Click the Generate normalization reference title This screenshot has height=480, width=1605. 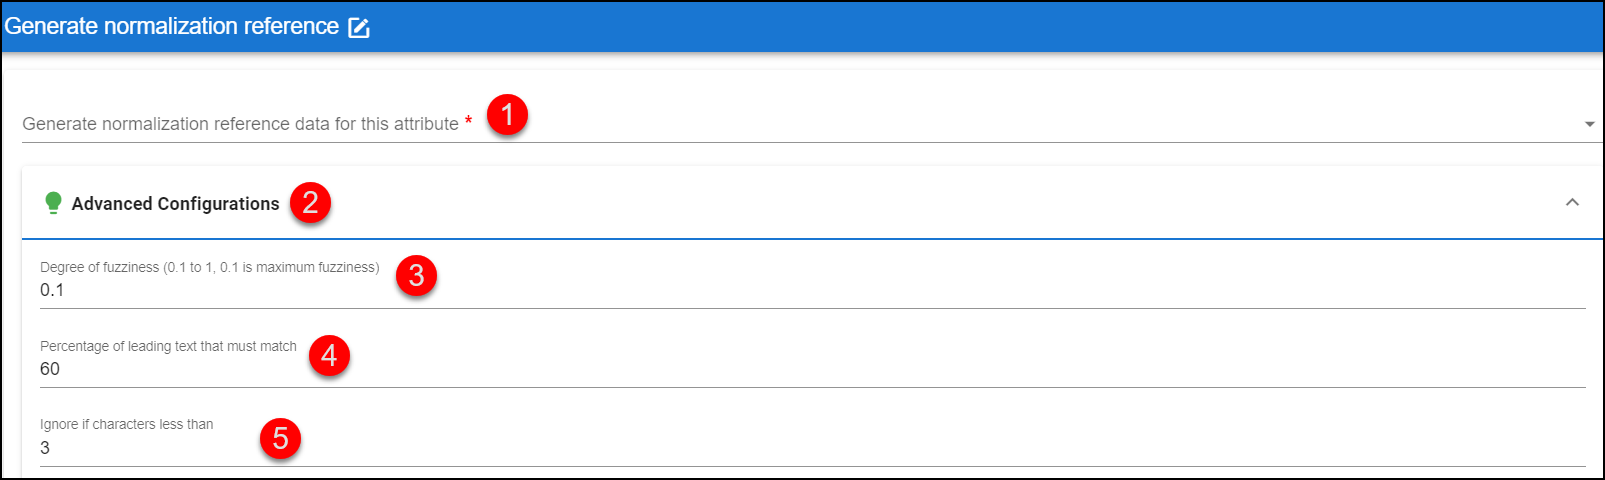tap(171, 26)
